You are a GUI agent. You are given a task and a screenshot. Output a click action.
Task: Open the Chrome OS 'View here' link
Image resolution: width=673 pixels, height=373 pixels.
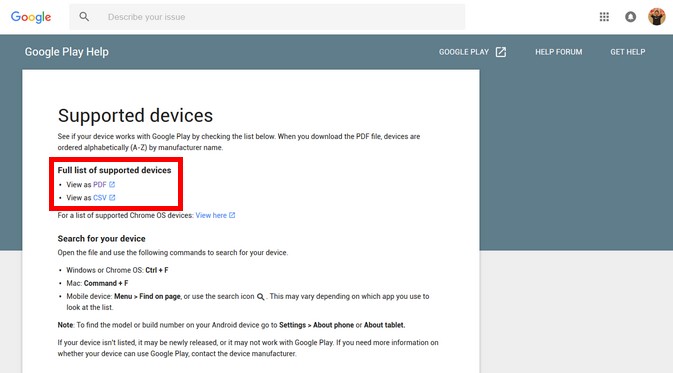coord(211,215)
